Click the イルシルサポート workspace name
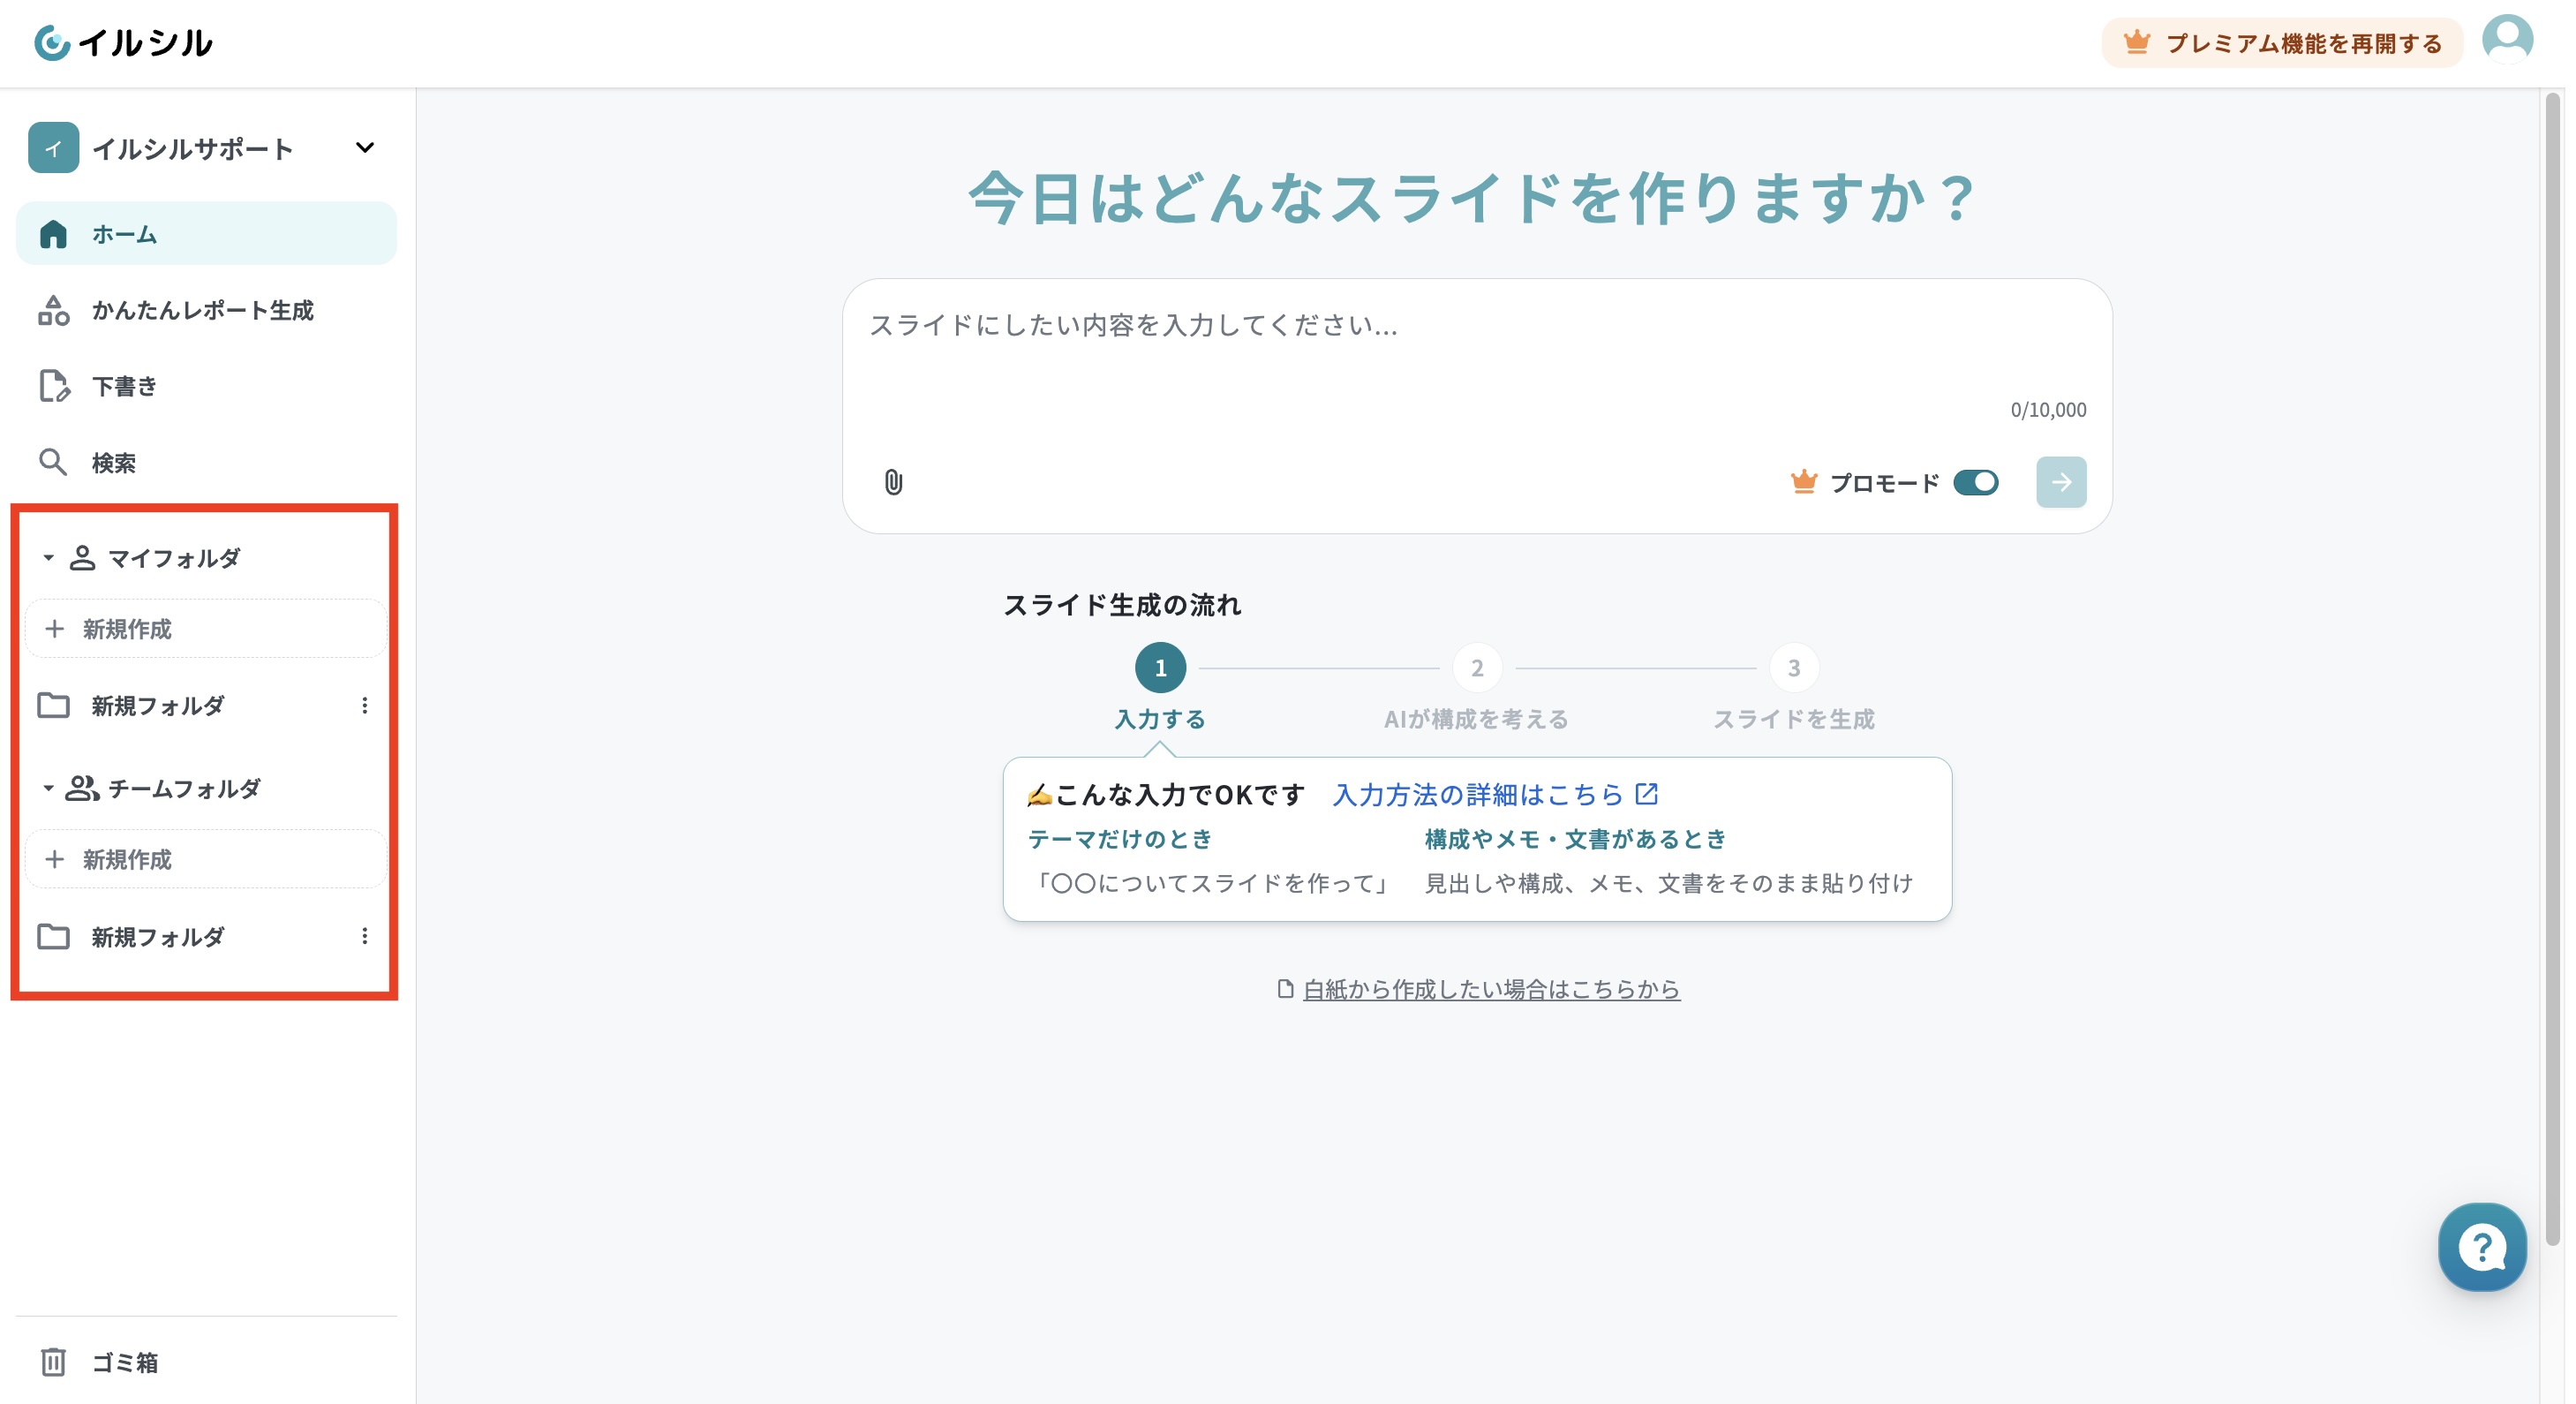Screen dimensions: 2576x1404 click(193, 149)
